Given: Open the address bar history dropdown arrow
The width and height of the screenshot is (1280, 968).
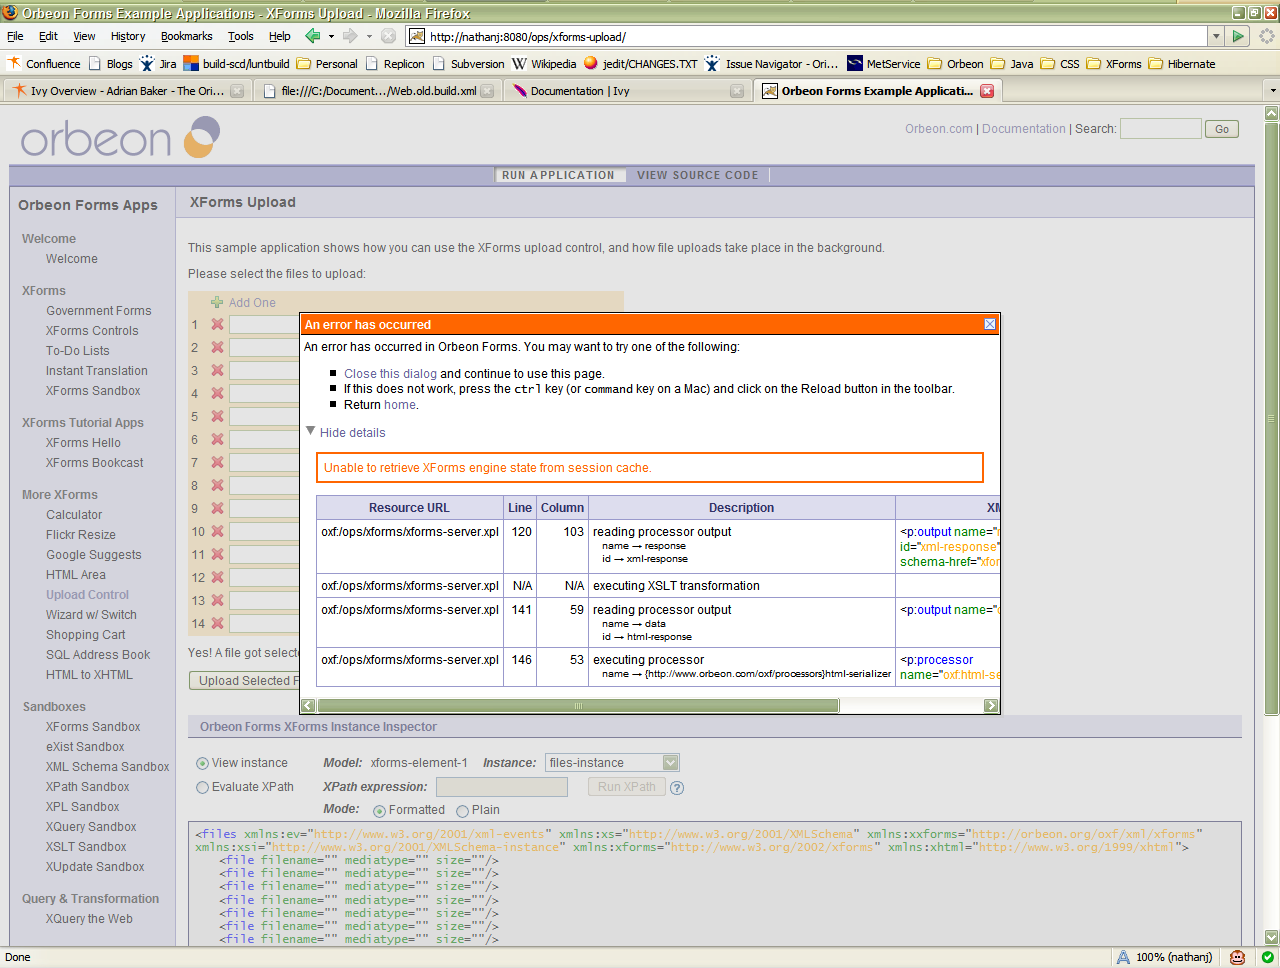Looking at the screenshot, I should [x=1216, y=36].
